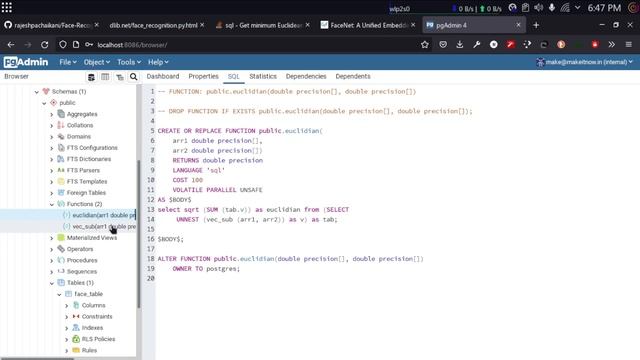Select the RLS Policies tree item
Image resolution: width=640 pixels, height=360 pixels.
point(98,339)
